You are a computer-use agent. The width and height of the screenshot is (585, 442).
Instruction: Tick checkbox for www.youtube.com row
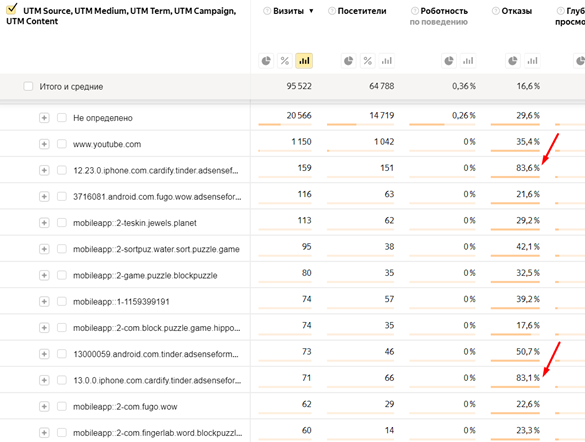point(62,144)
